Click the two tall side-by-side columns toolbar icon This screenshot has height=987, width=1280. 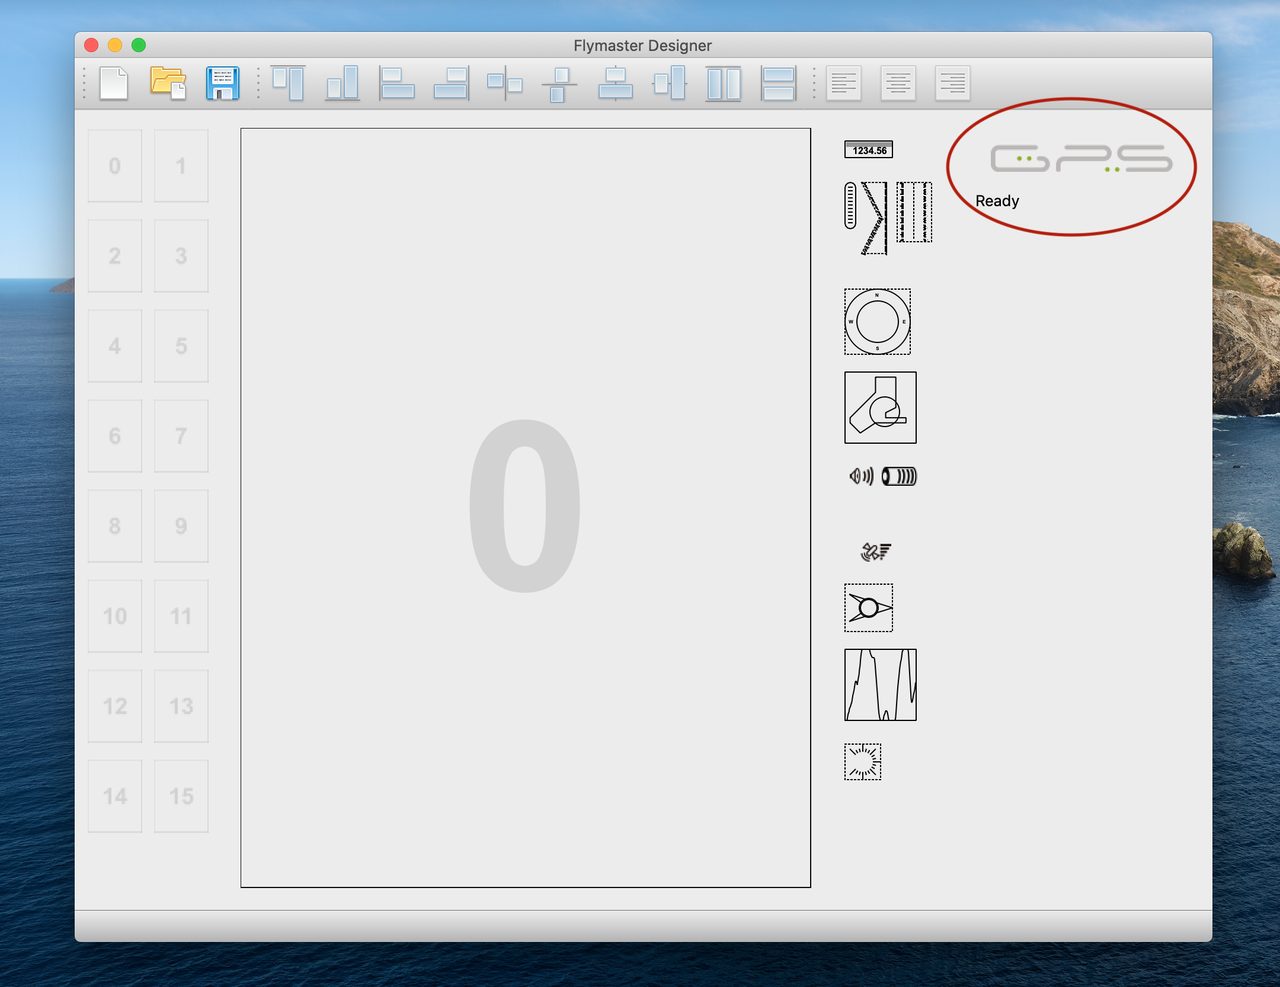pos(724,83)
